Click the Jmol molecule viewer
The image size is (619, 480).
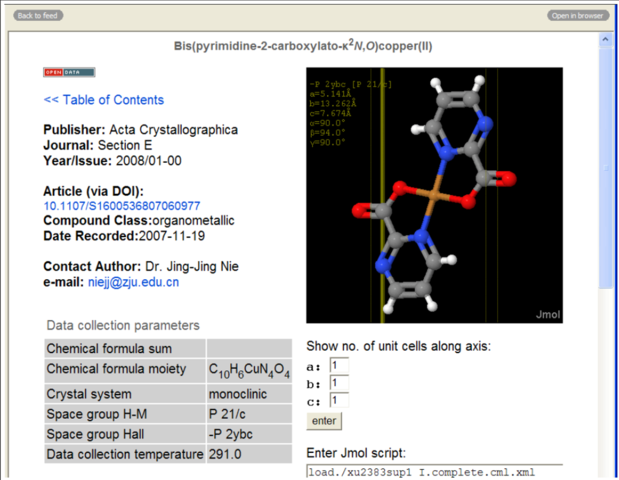click(x=434, y=195)
